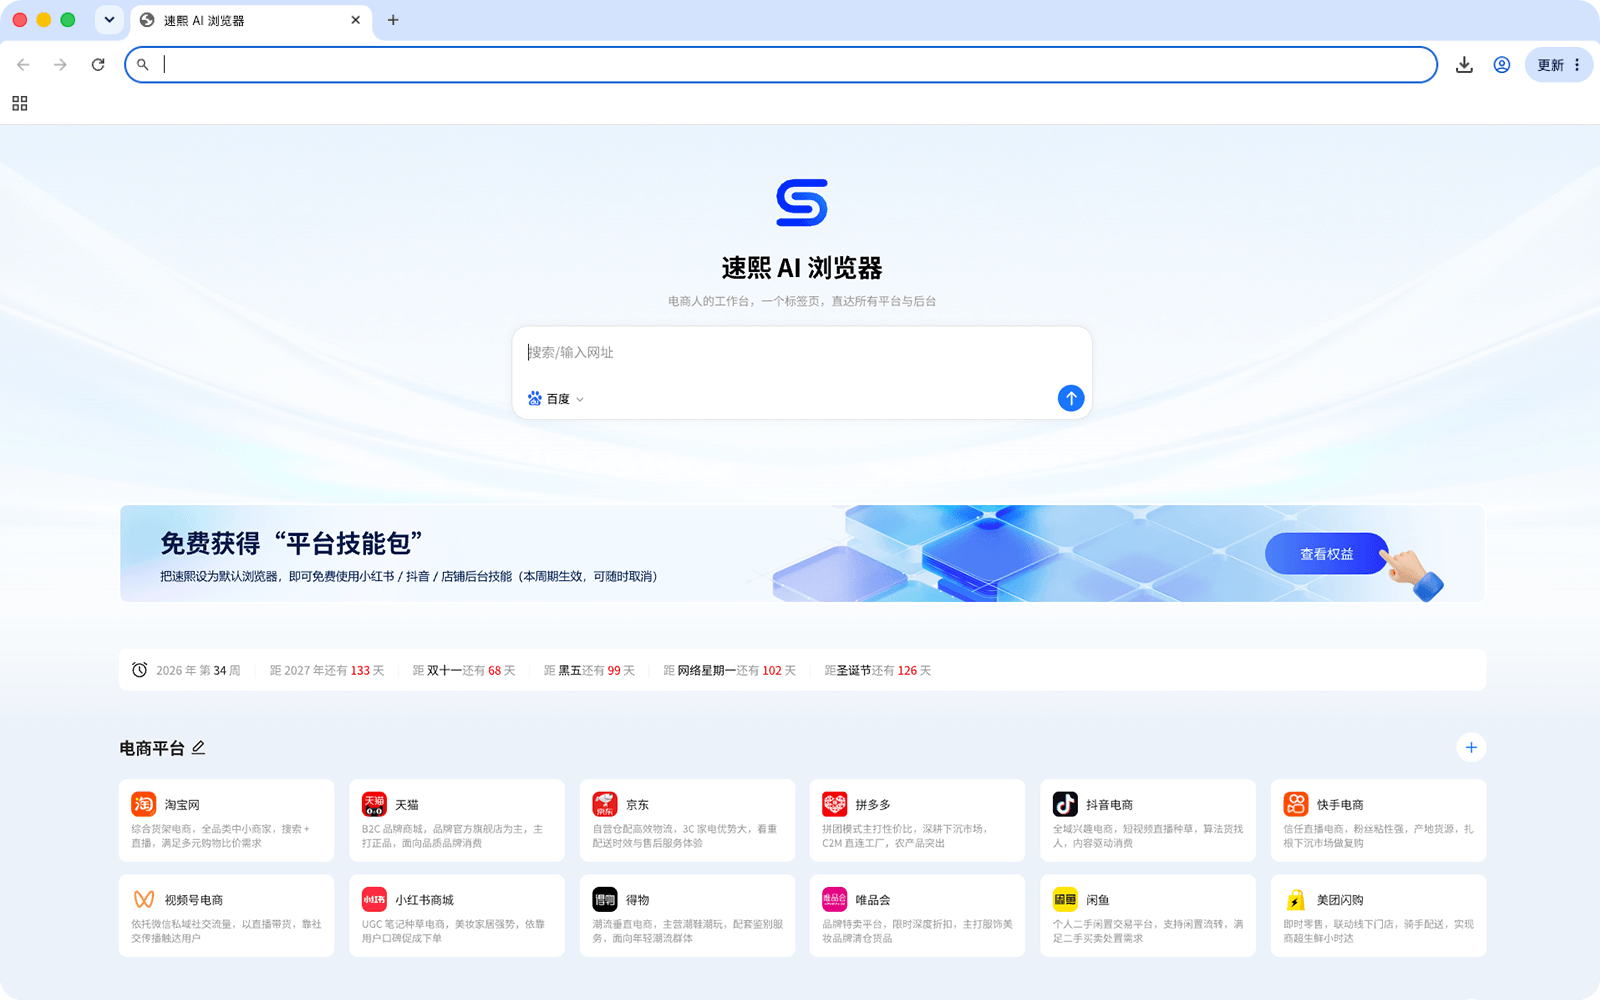Click the 更新 update button
Viewport: 1600px width, 1000px height.
(x=1550, y=65)
